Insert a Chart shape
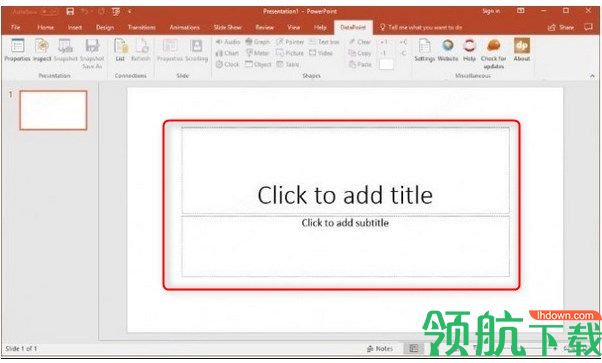 coord(227,53)
